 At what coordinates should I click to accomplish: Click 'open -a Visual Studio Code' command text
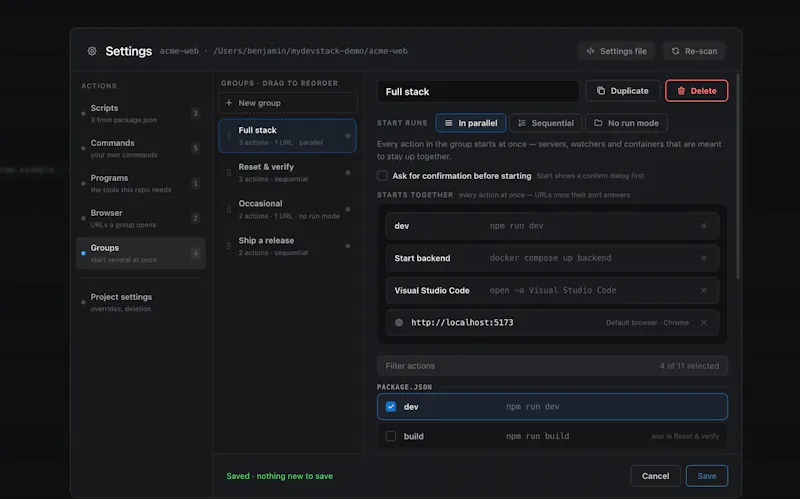(x=553, y=290)
